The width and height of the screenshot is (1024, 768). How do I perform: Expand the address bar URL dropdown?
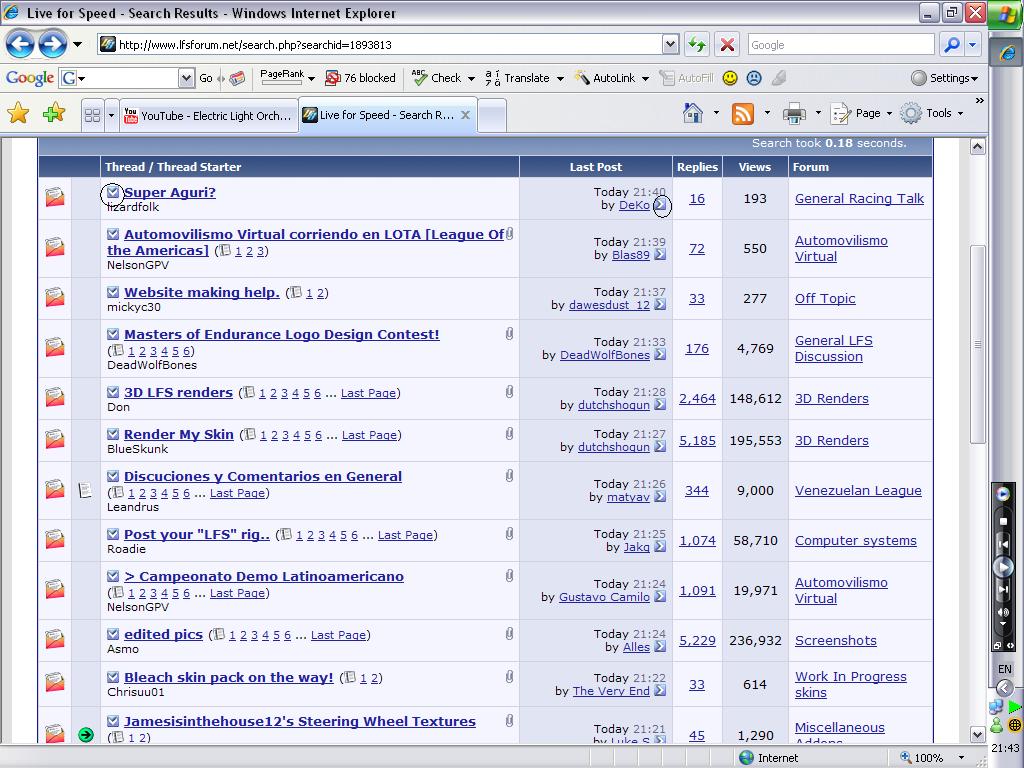pos(671,44)
